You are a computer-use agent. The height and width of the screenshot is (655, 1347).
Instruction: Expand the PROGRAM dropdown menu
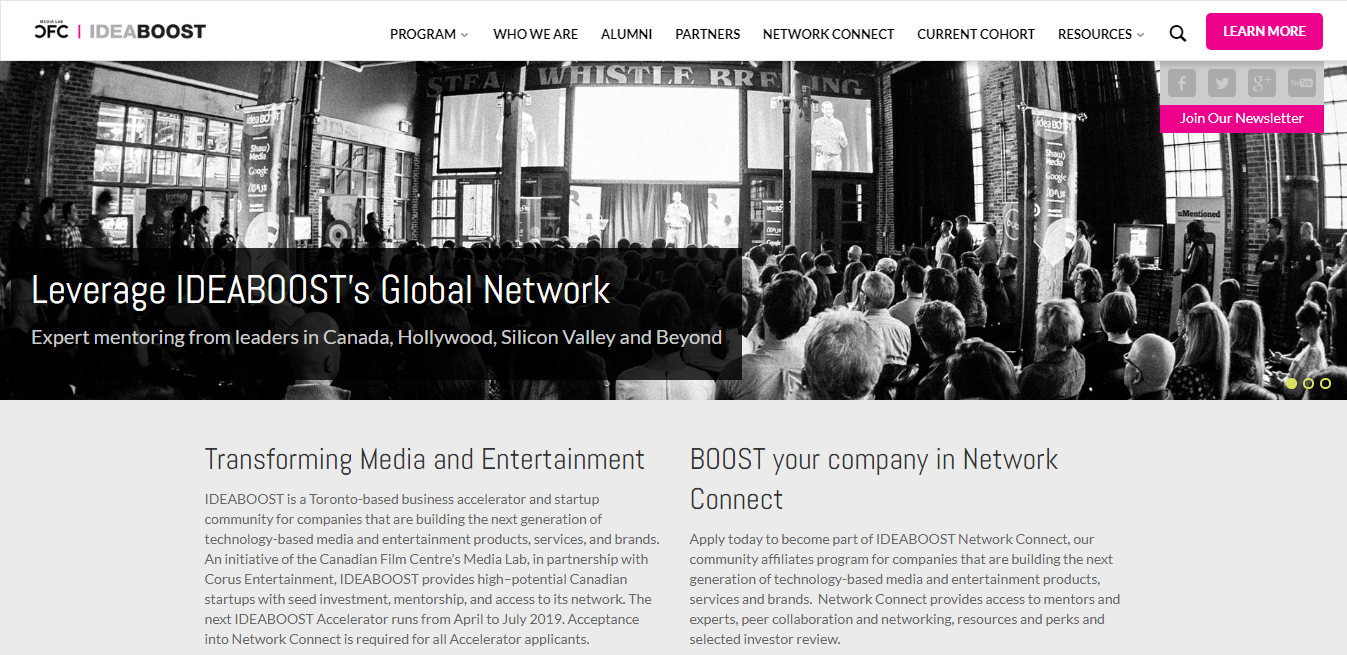tap(429, 34)
